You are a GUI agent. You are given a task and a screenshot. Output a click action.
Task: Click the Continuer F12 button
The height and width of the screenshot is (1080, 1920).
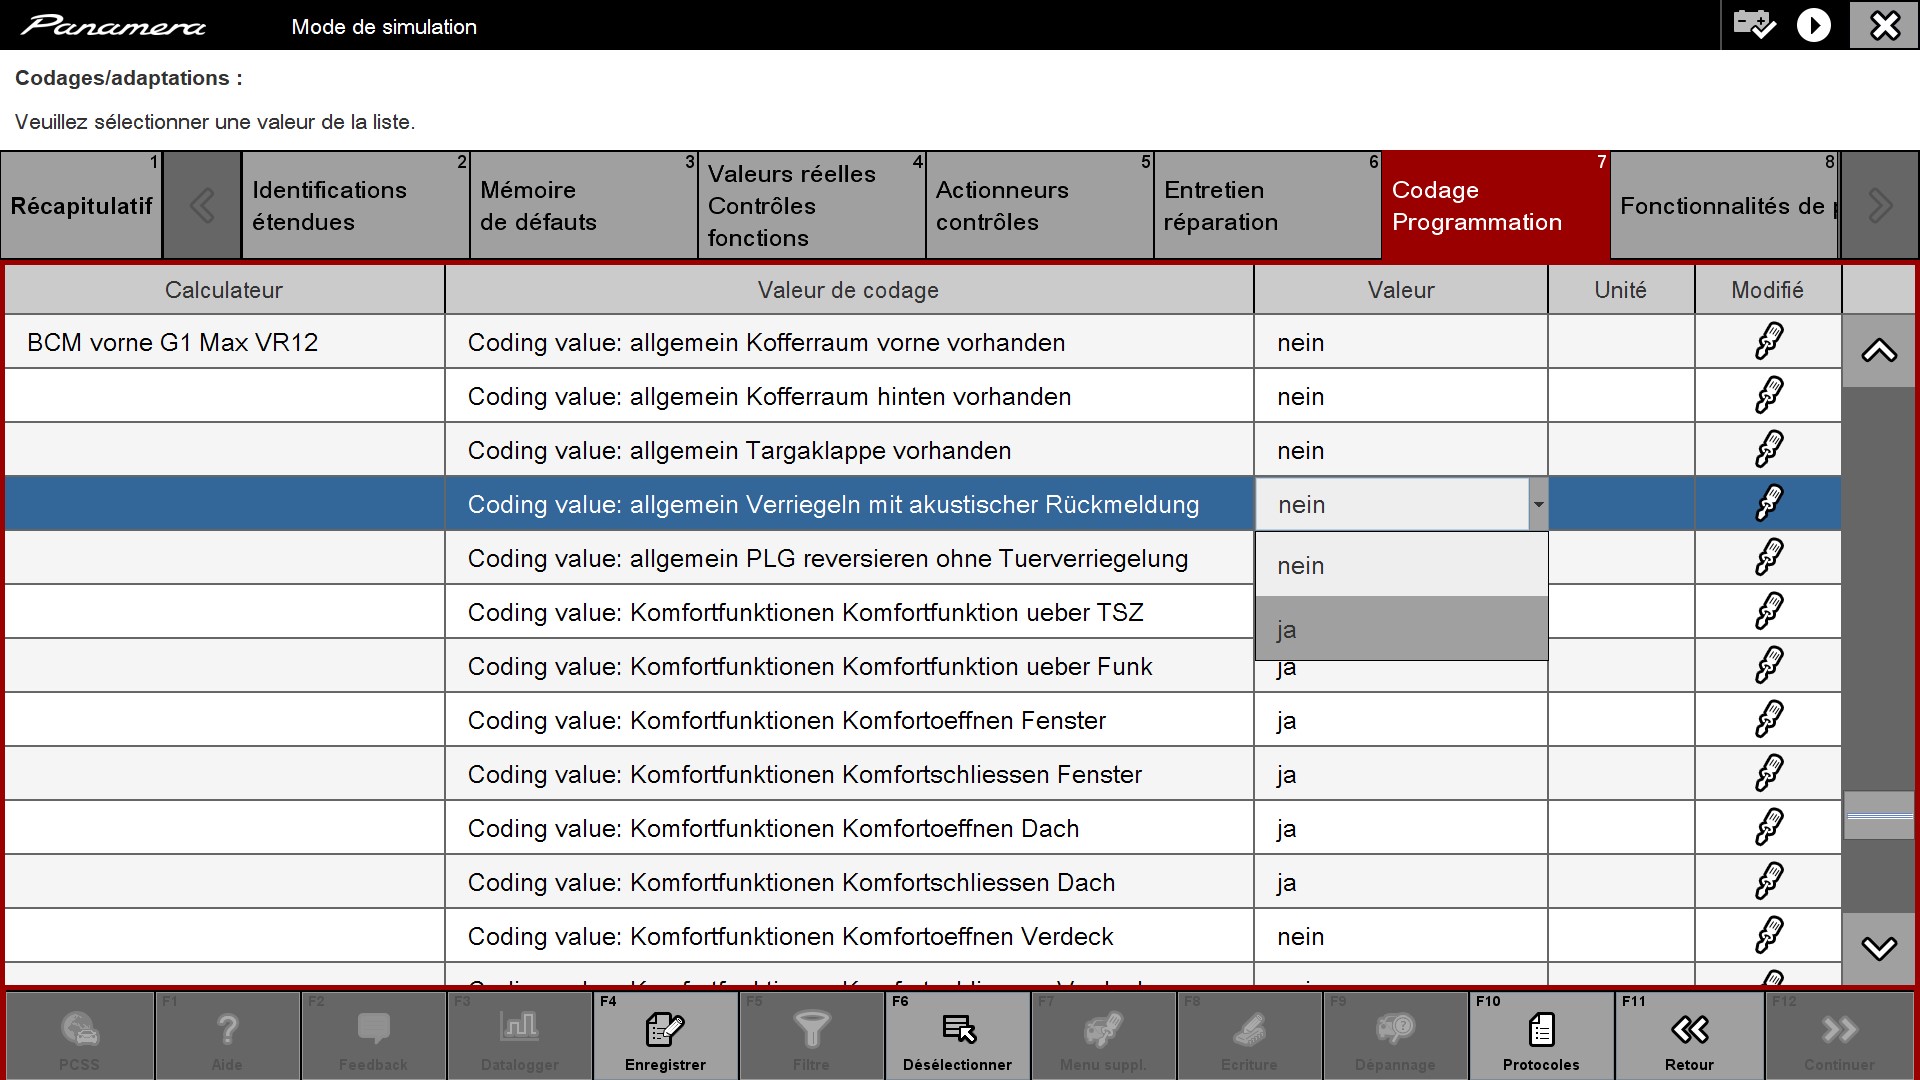(1839, 1035)
